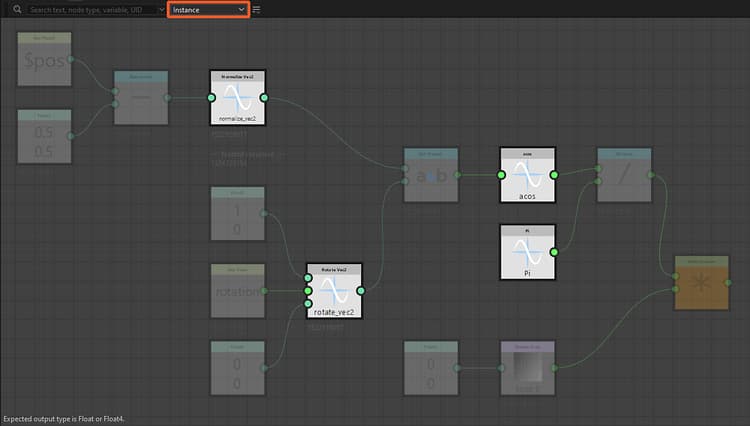Select the dimmed Subtraction node
This screenshot has width=750, height=426.
[x=141, y=98]
